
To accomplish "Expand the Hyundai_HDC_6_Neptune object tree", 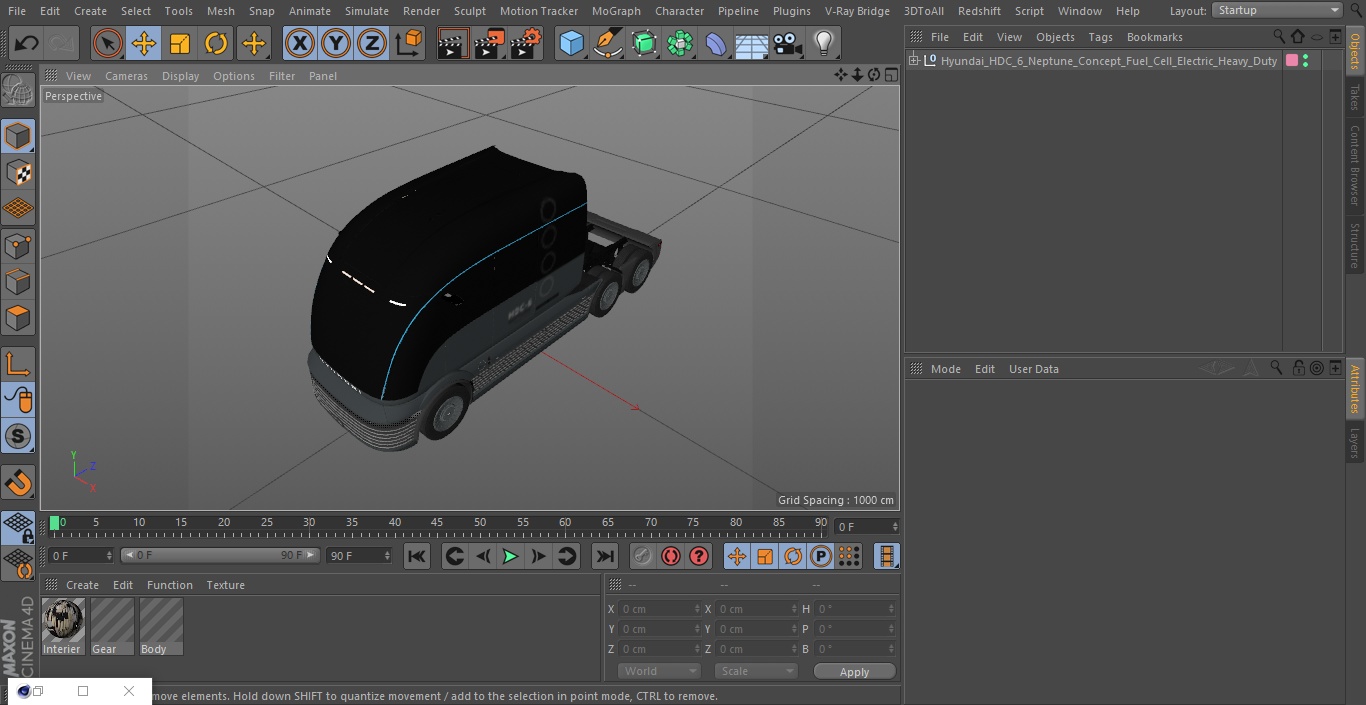I will coord(913,61).
